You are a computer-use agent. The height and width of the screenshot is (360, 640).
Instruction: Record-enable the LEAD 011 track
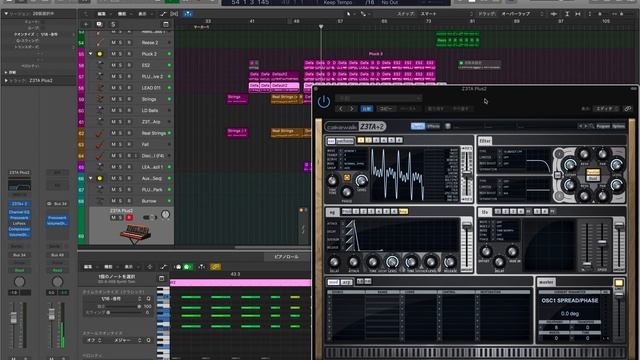pyautogui.click(x=129, y=88)
